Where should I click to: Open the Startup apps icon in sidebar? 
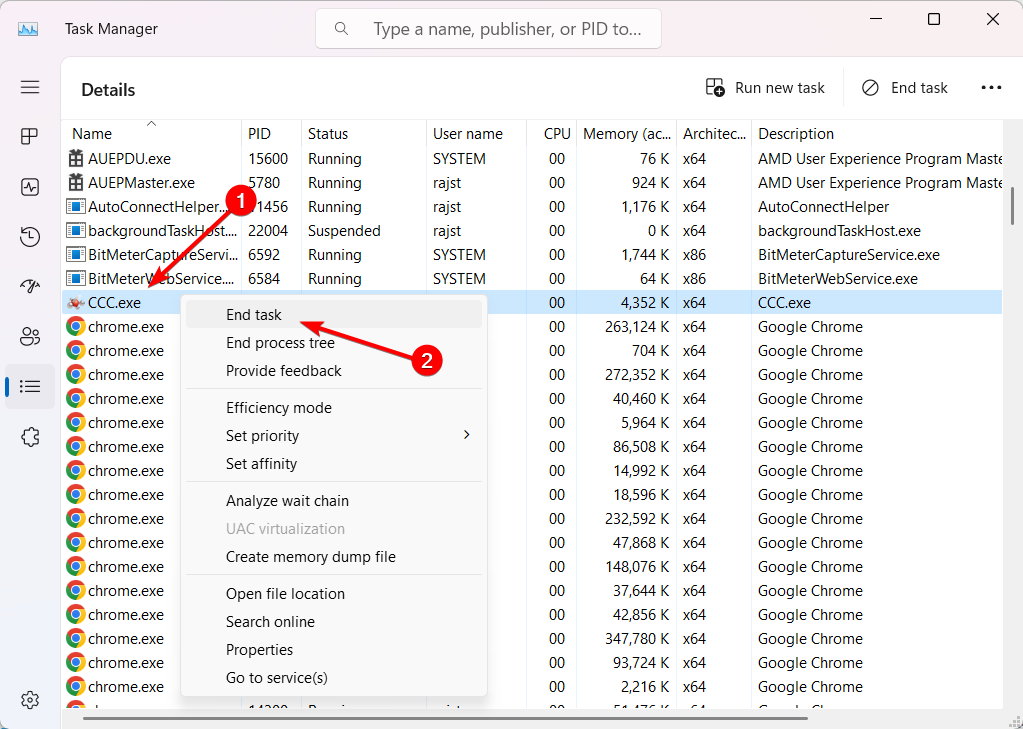[30, 286]
